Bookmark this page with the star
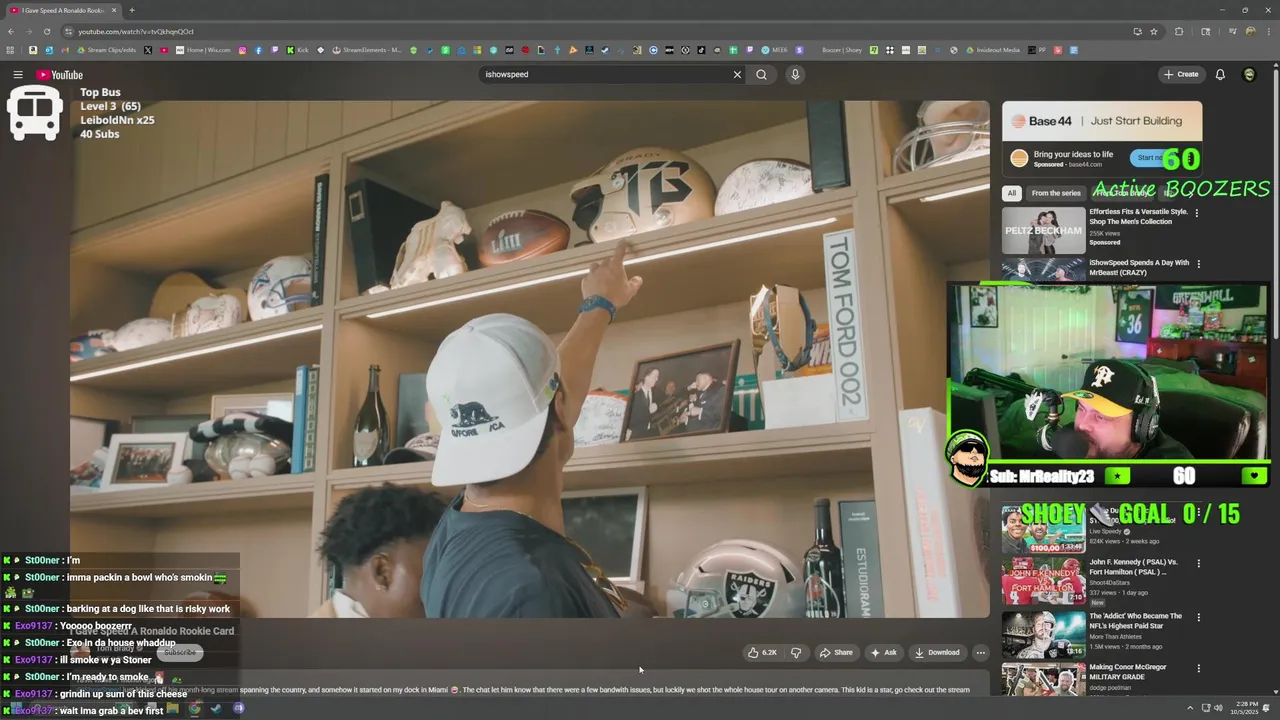Viewport: 1280px width, 720px height. (1153, 31)
